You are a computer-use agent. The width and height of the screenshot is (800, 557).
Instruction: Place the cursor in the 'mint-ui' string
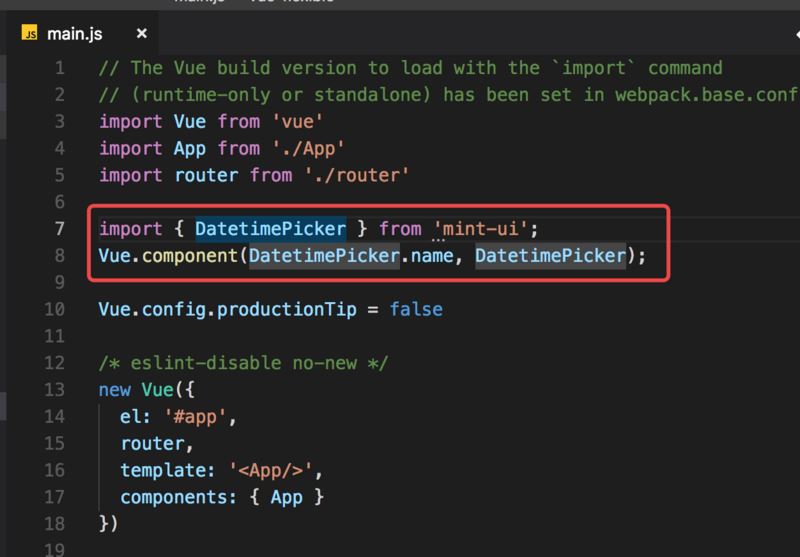(x=481, y=229)
